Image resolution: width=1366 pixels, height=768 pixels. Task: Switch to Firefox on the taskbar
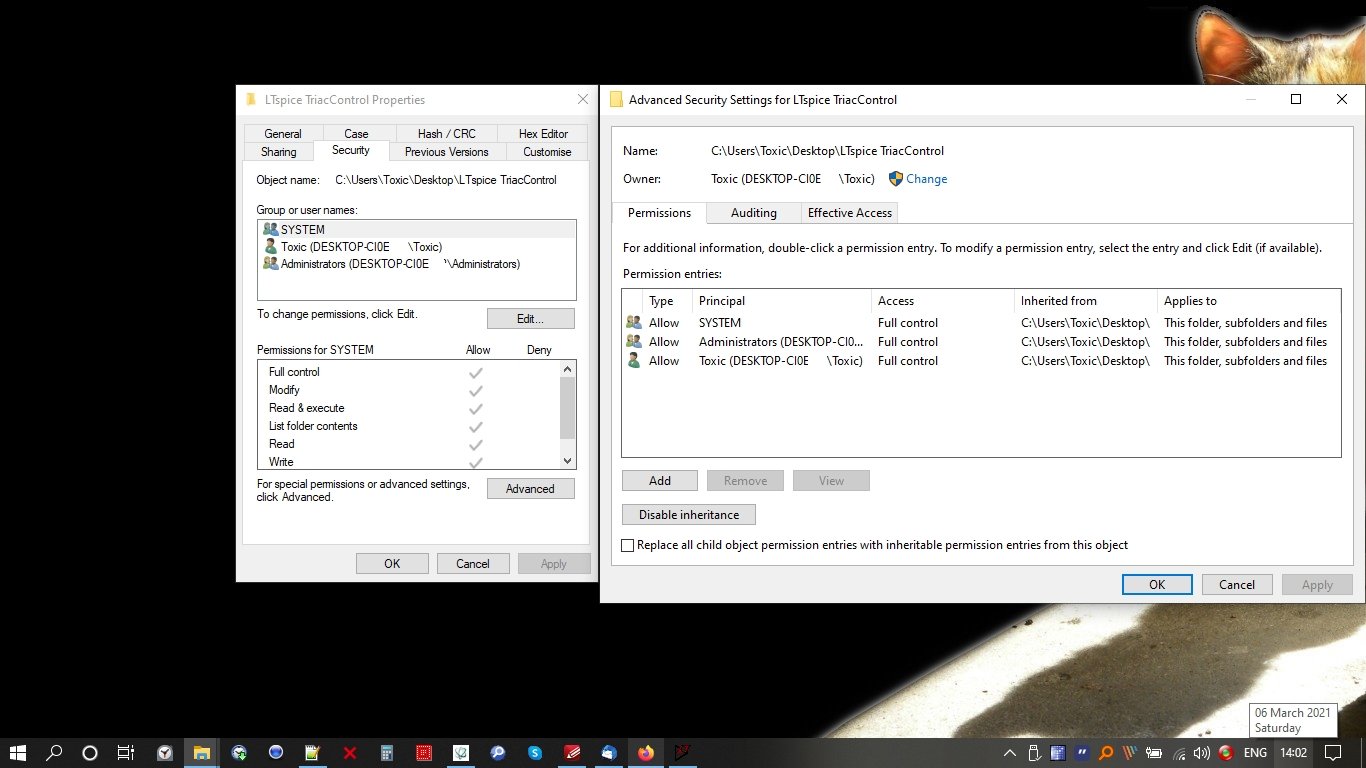click(x=646, y=752)
